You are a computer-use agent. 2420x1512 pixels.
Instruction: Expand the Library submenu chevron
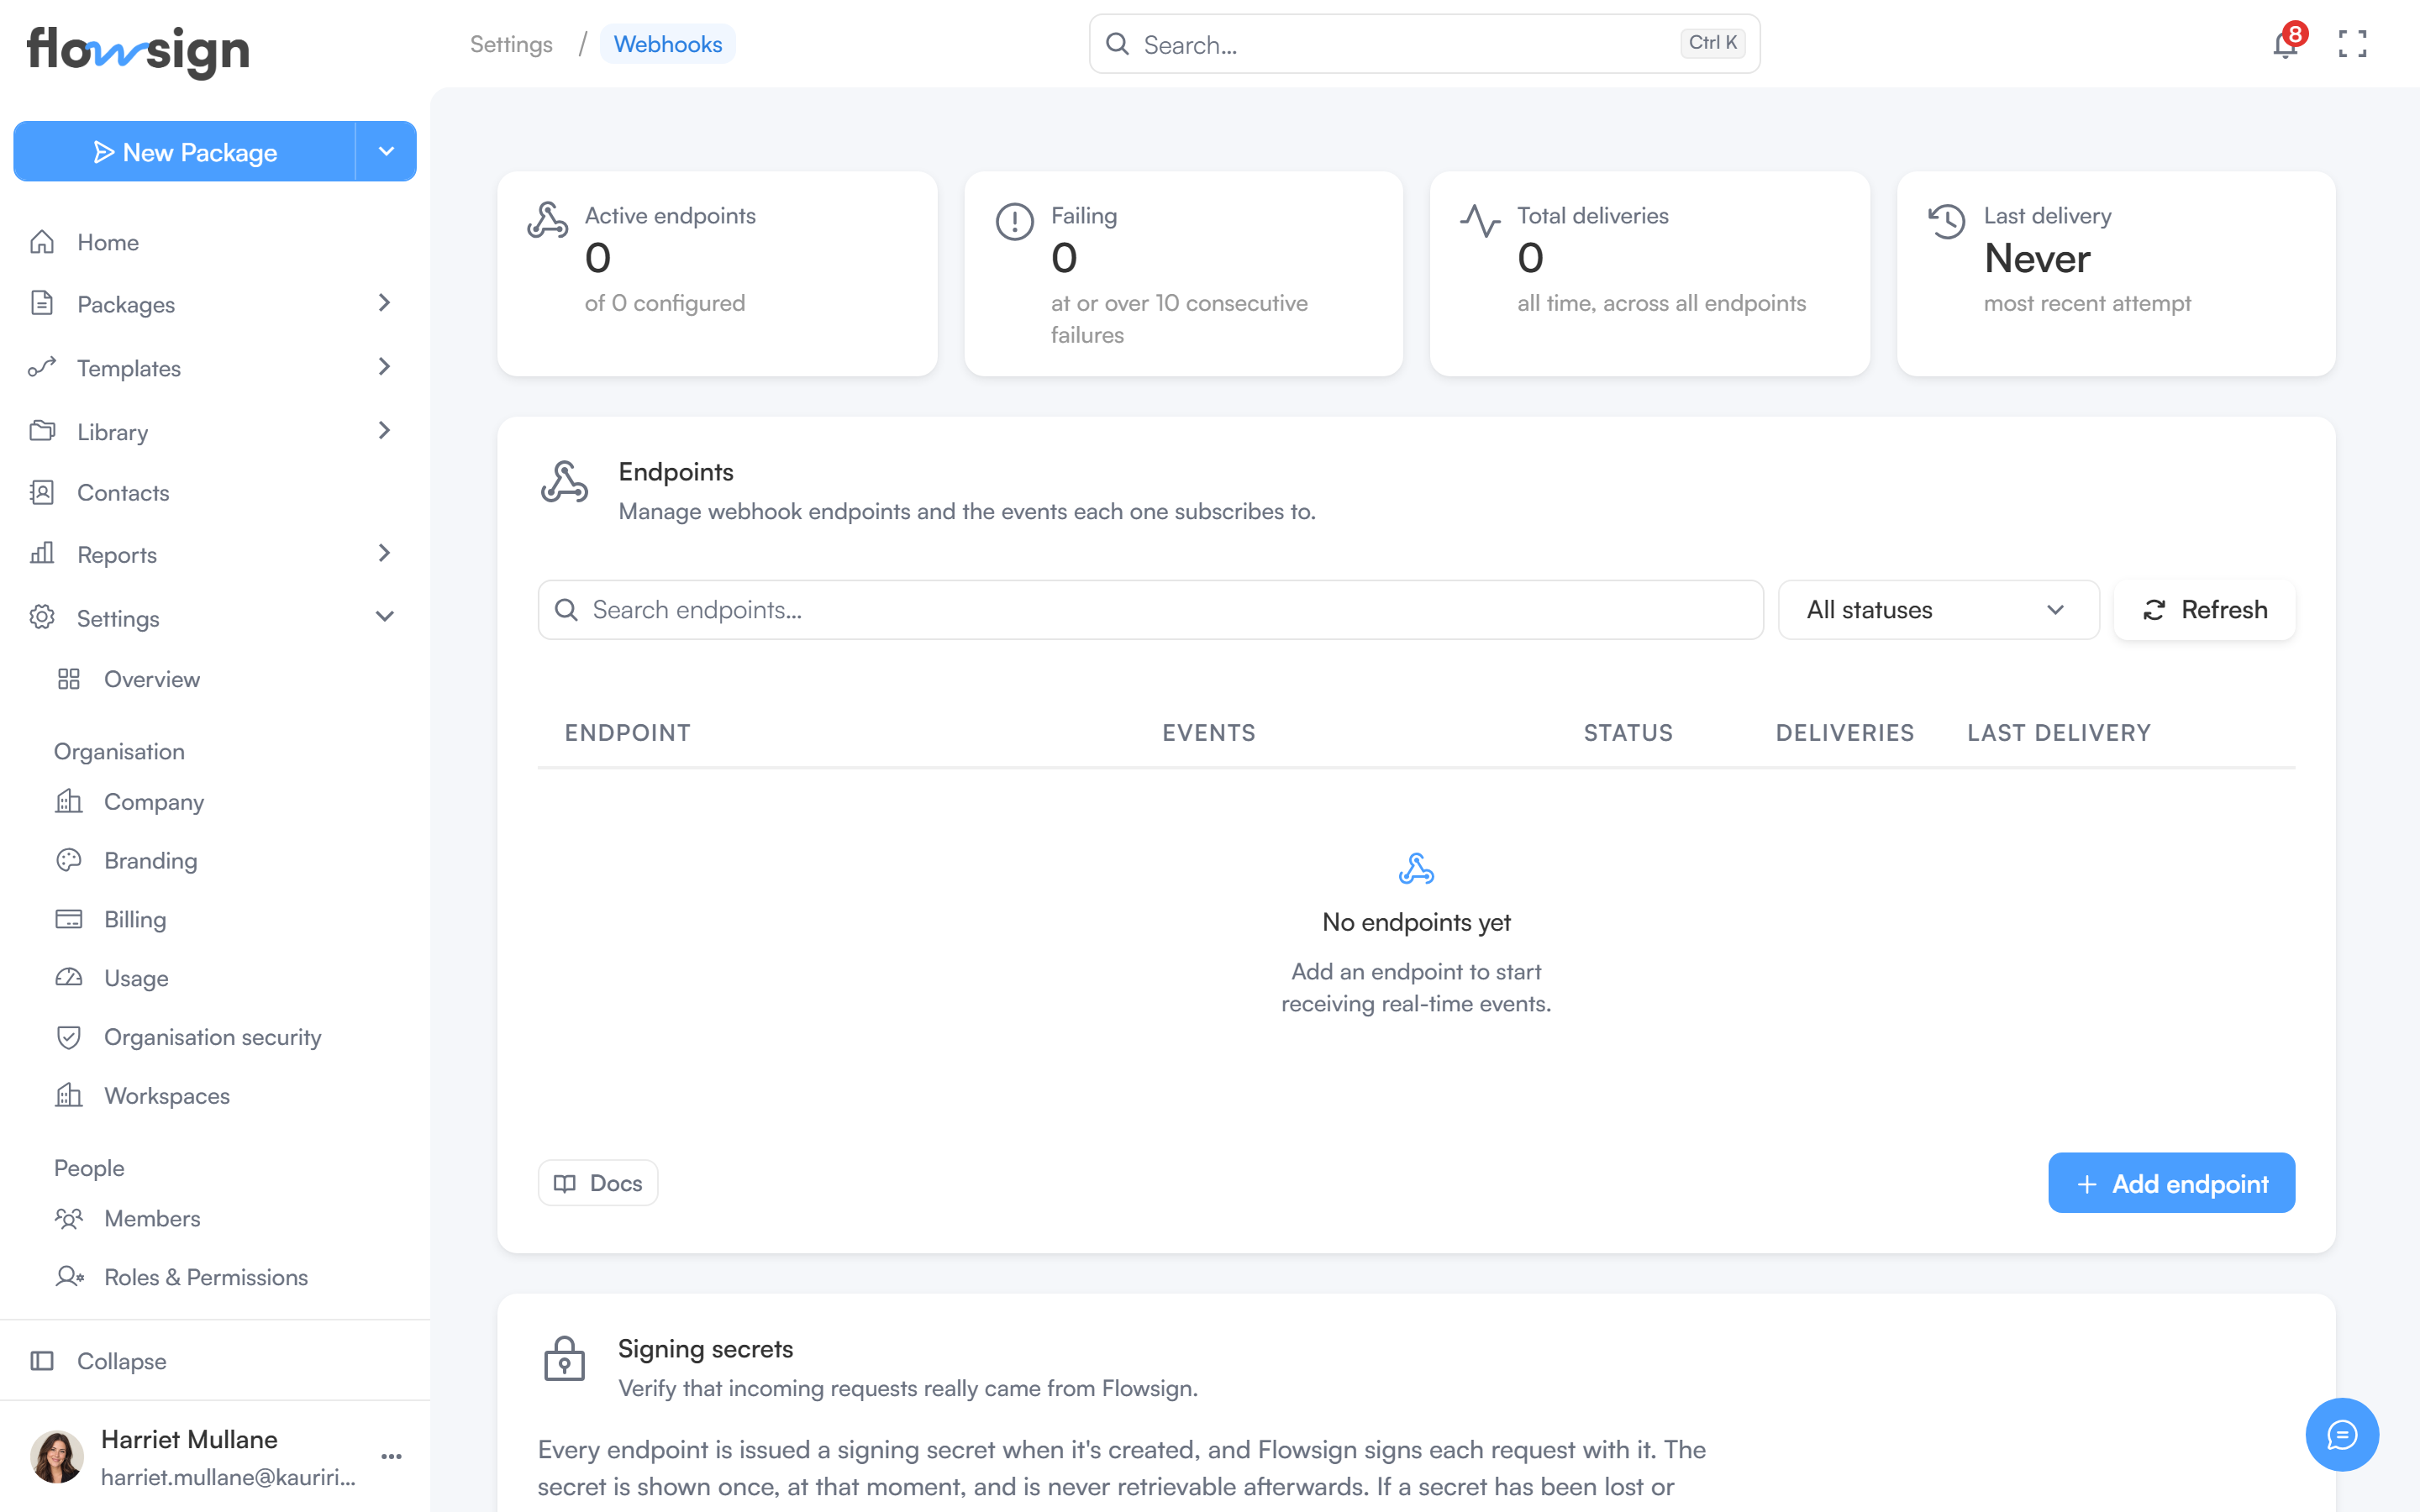point(384,430)
